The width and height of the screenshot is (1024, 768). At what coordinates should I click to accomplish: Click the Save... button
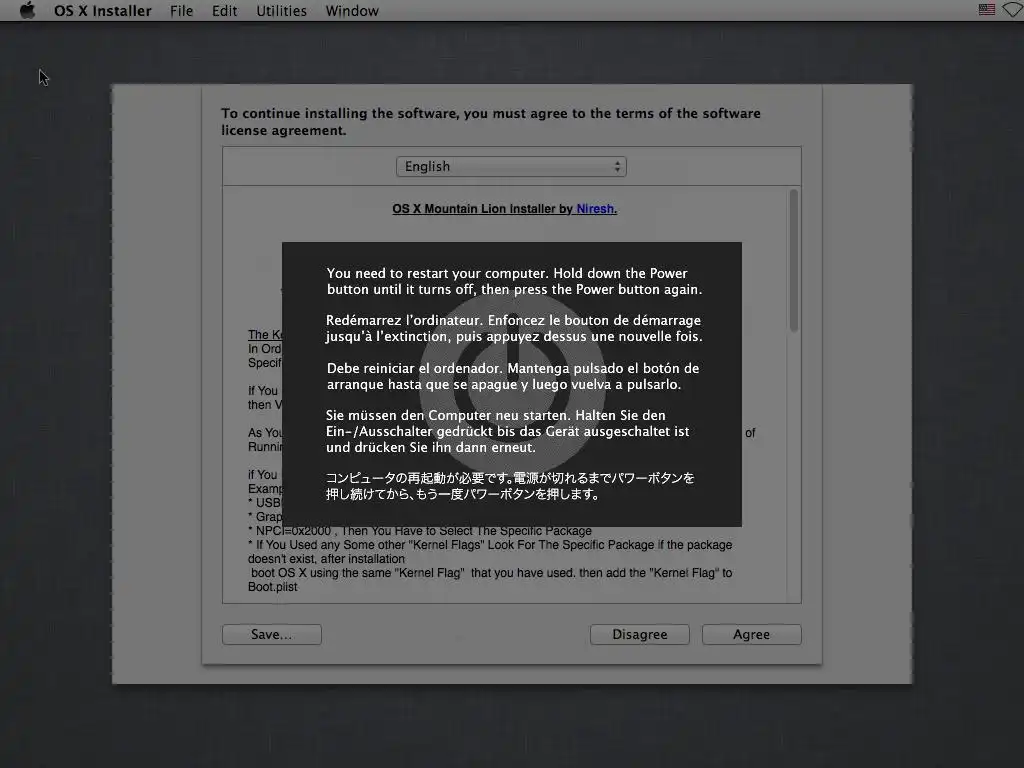point(272,634)
